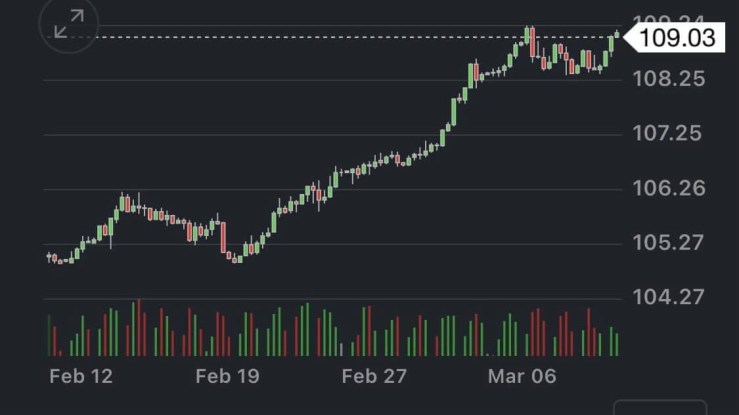Click the partially visible button at bottom right
The height and width of the screenshot is (415, 739).
pos(659,407)
